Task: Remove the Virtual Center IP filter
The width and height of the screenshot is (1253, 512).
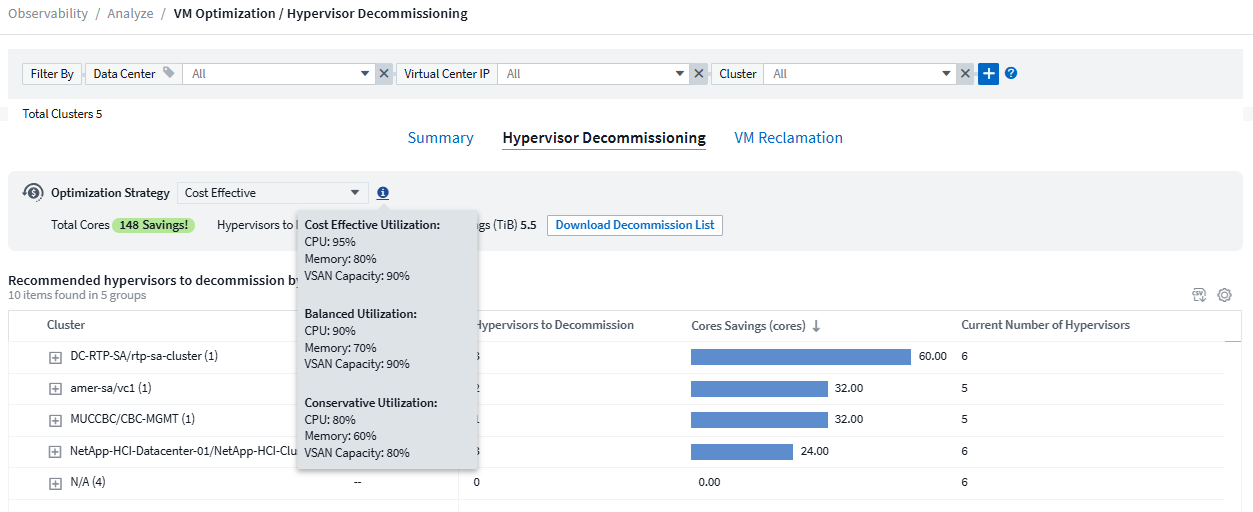Action: [699, 73]
